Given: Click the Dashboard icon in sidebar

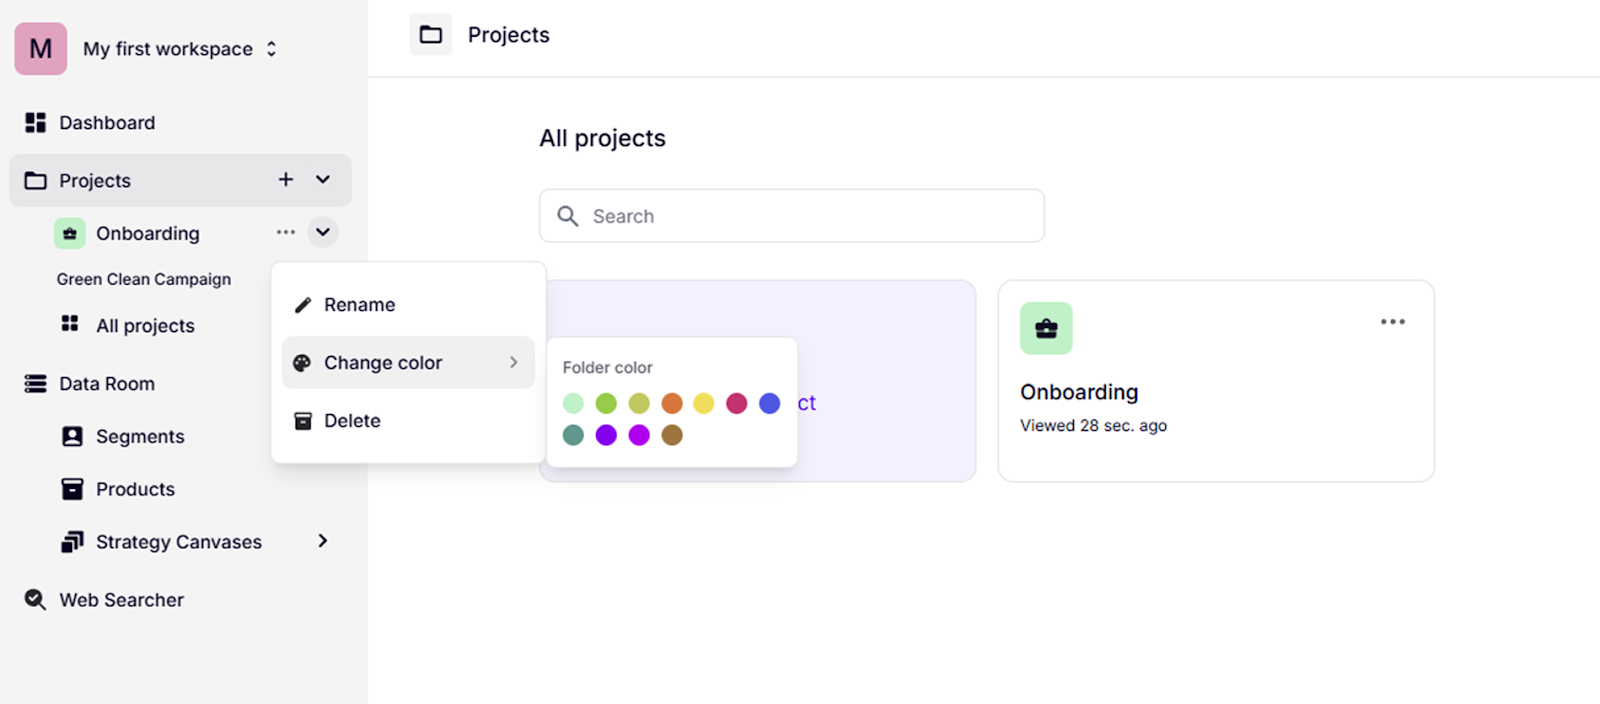Looking at the screenshot, I should pyautogui.click(x=36, y=123).
